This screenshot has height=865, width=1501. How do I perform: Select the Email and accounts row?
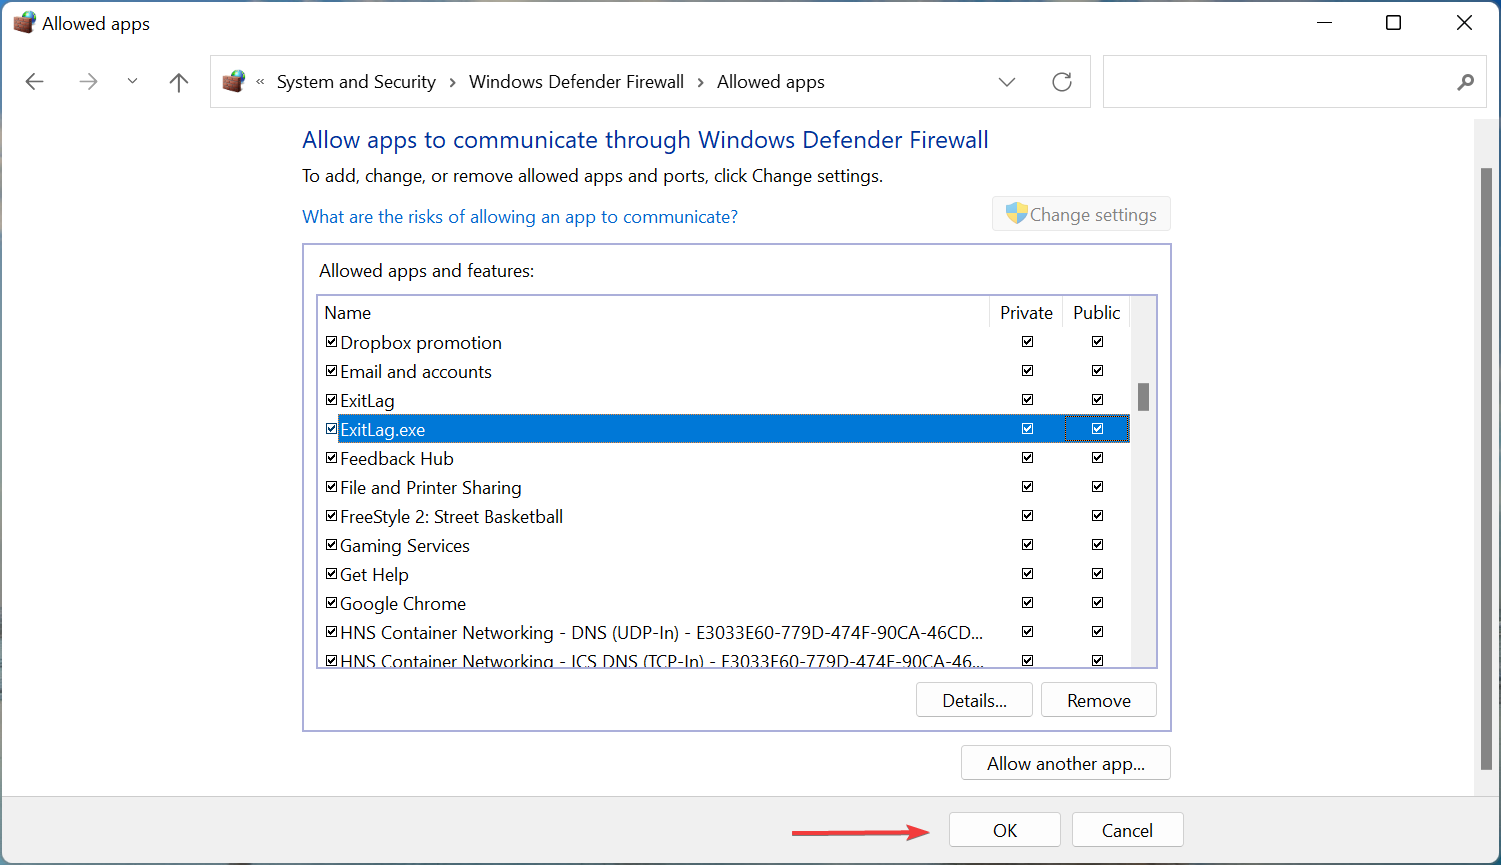(x=724, y=371)
